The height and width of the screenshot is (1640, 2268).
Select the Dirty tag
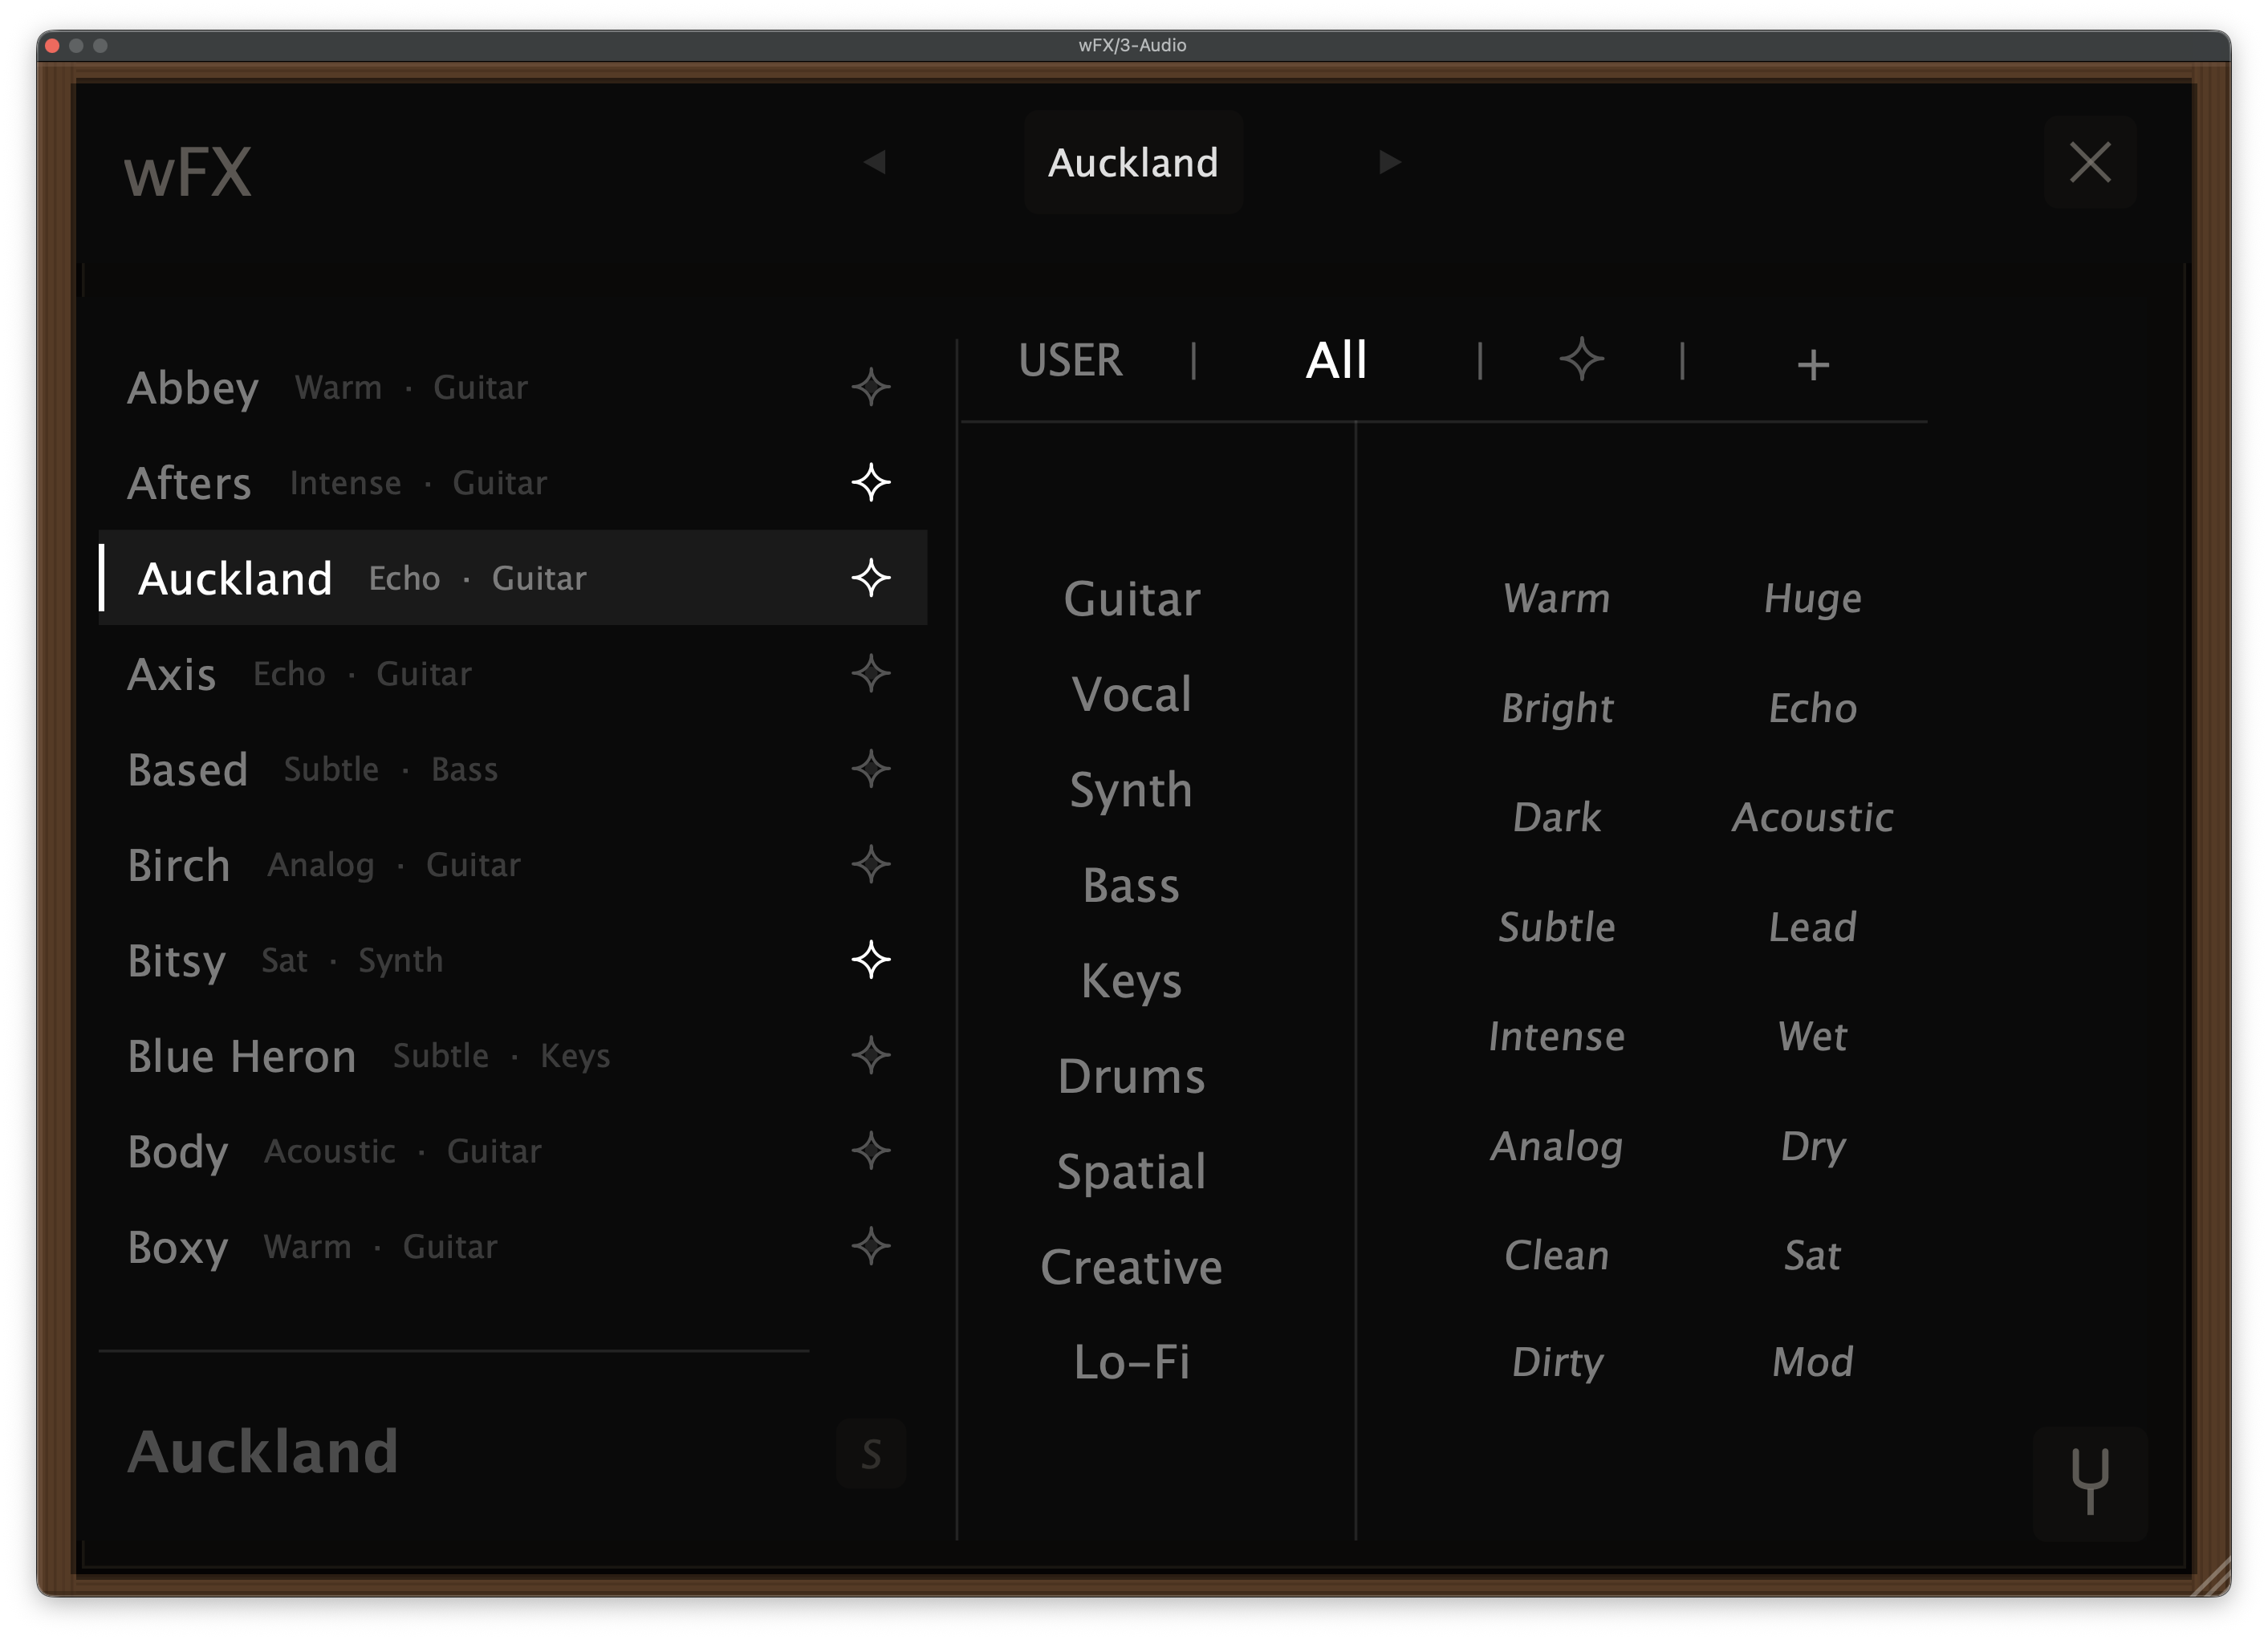click(x=1557, y=1362)
